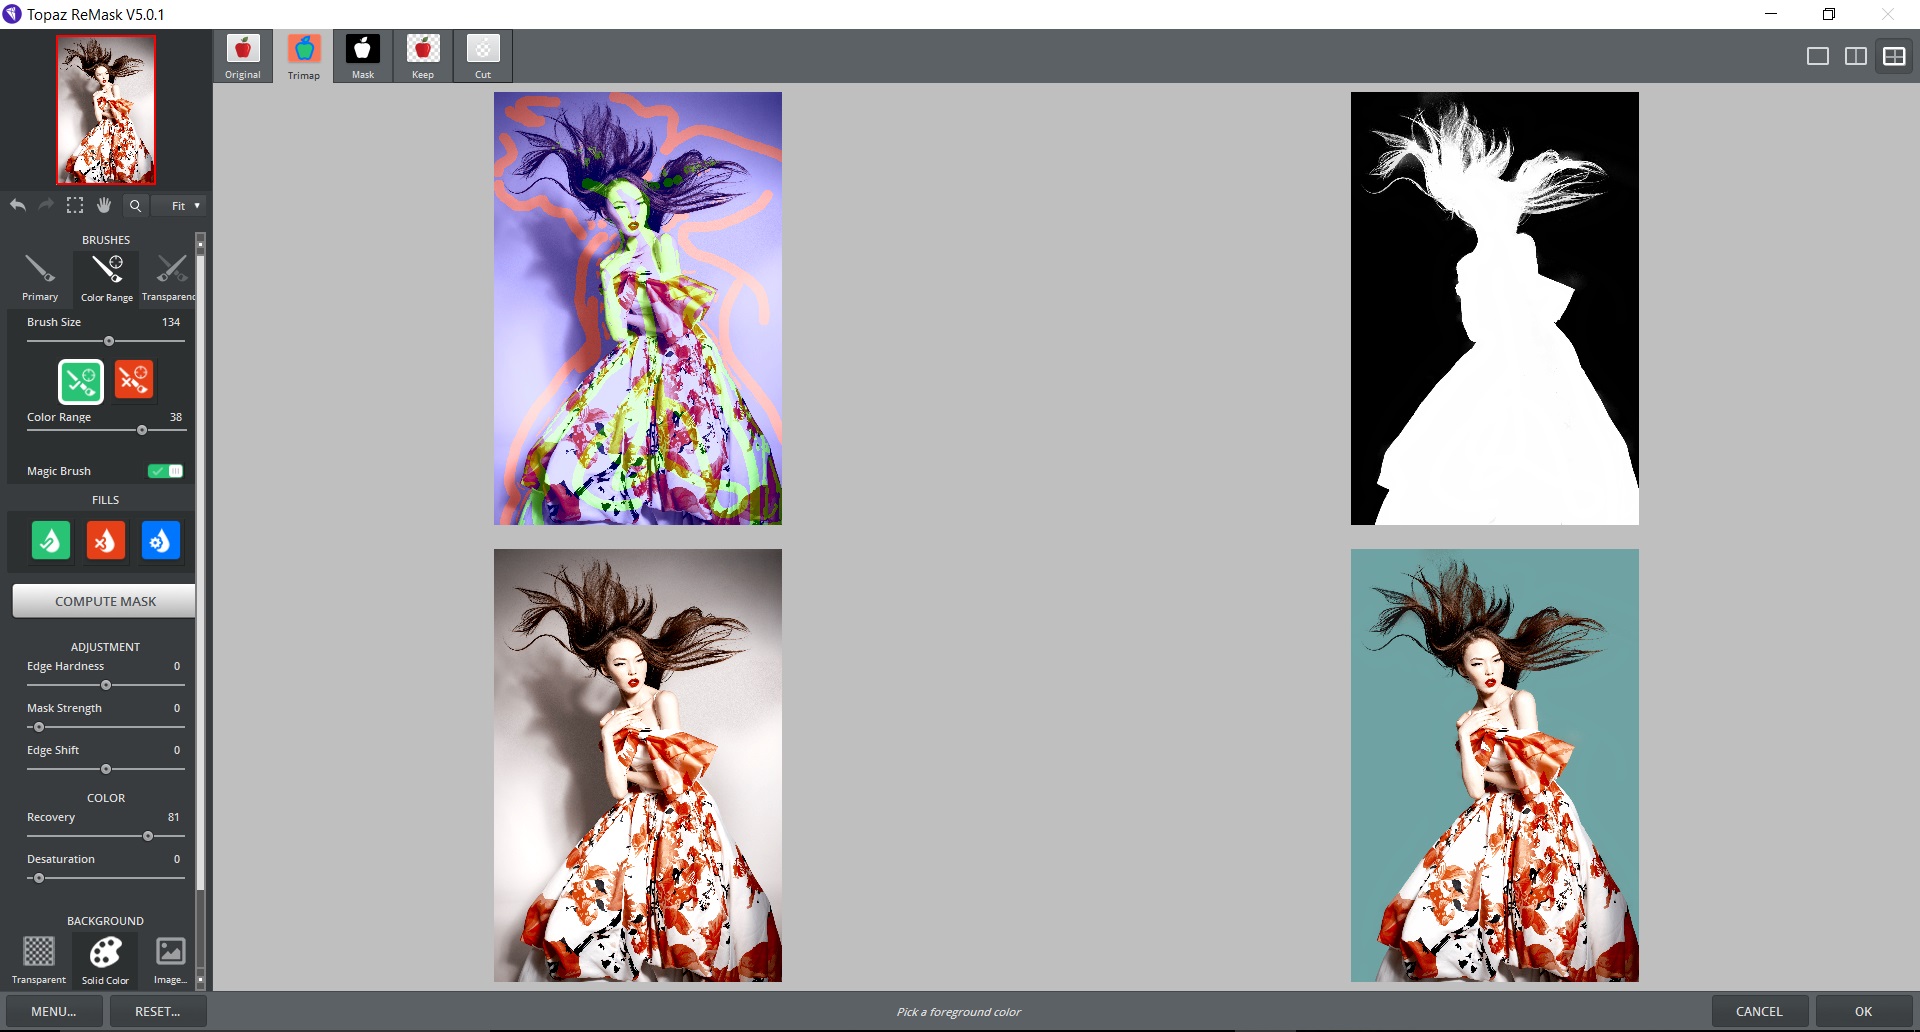Enable the green keep Color Range brush
Image resolution: width=1920 pixels, height=1032 pixels.
(81, 381)
